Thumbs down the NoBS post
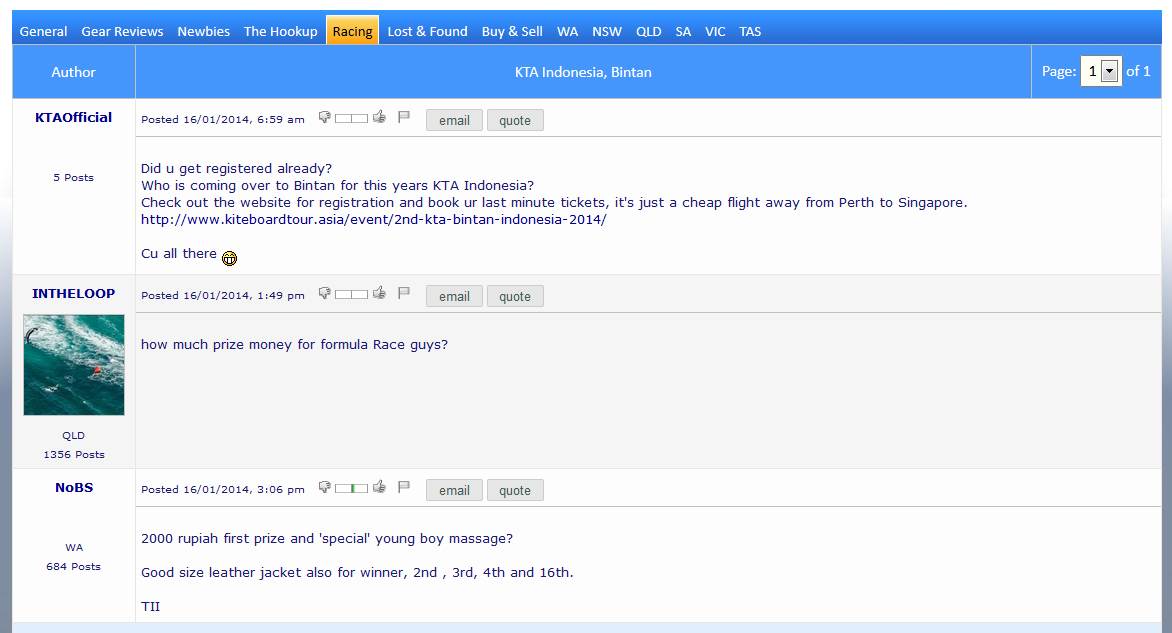Viewport: 1172px width, 633px height. click(324, 488)
